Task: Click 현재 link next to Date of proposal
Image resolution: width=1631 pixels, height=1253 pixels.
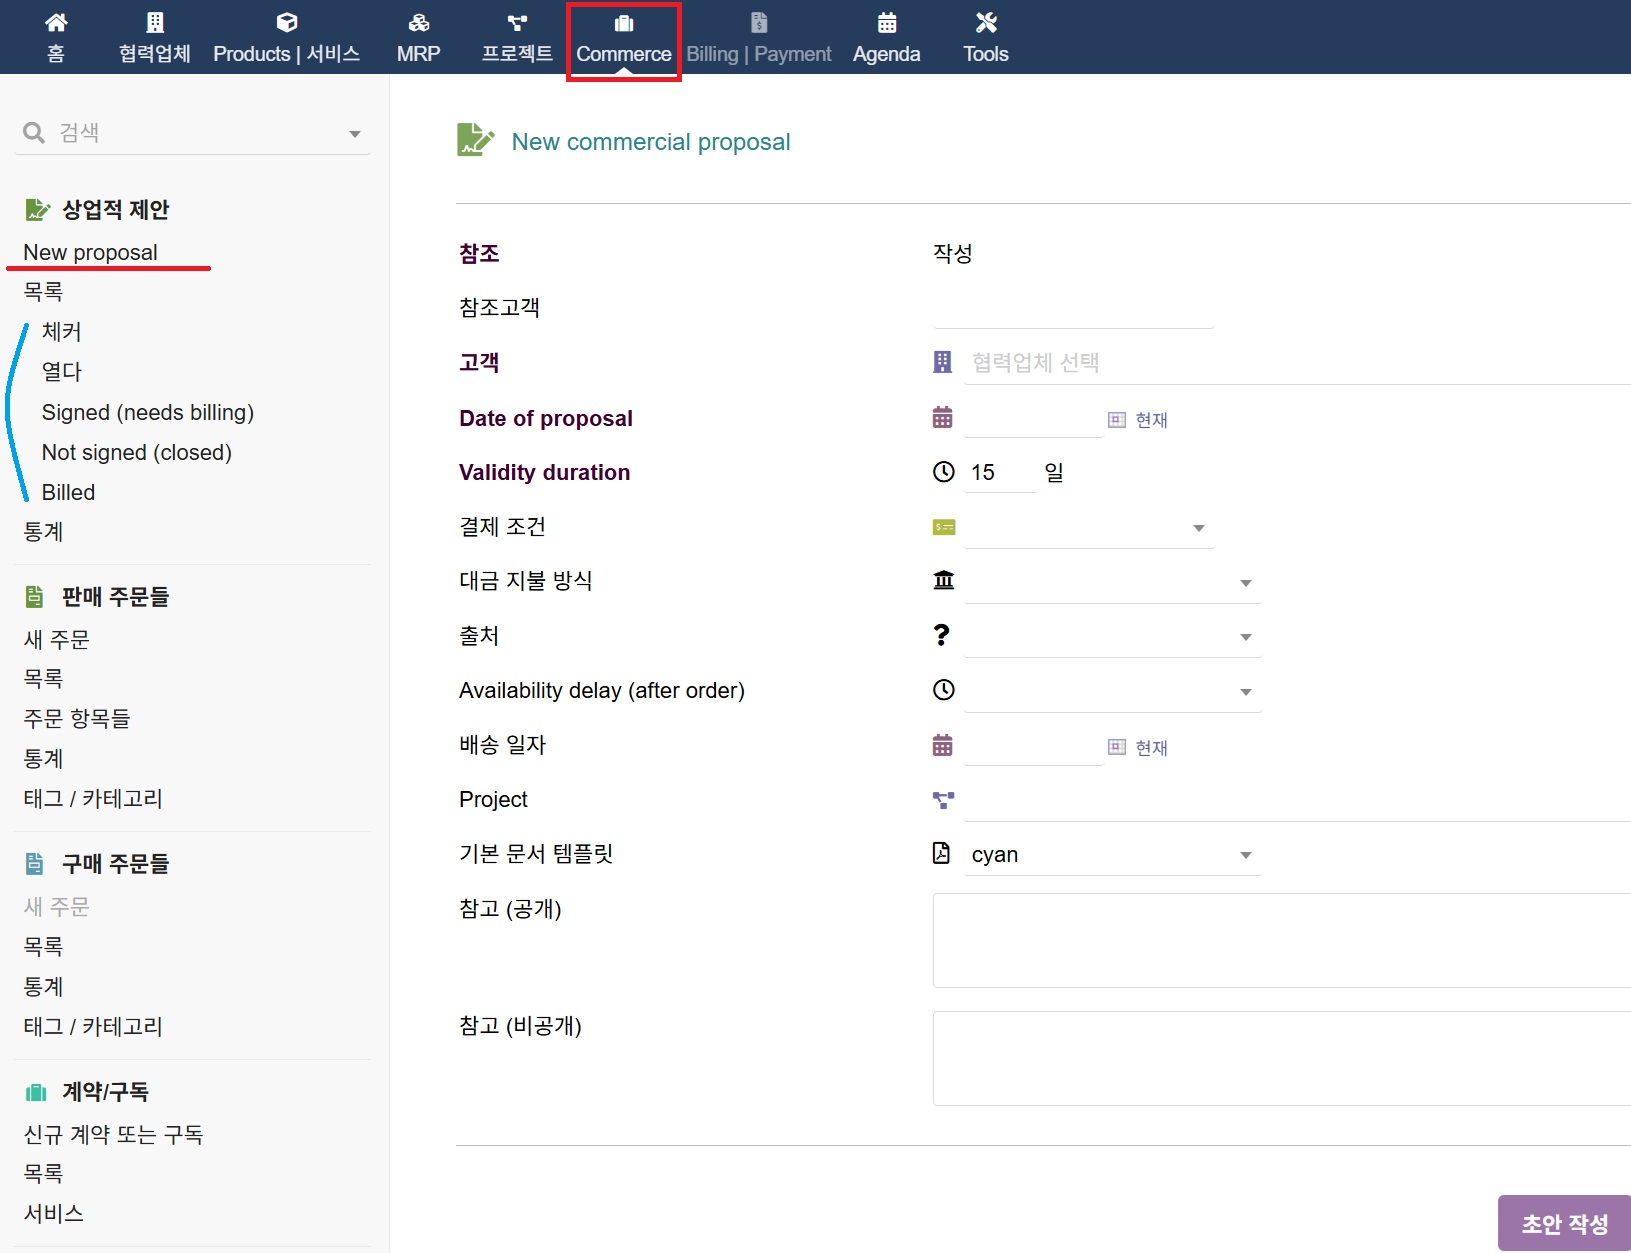Action: (1150, 420)
